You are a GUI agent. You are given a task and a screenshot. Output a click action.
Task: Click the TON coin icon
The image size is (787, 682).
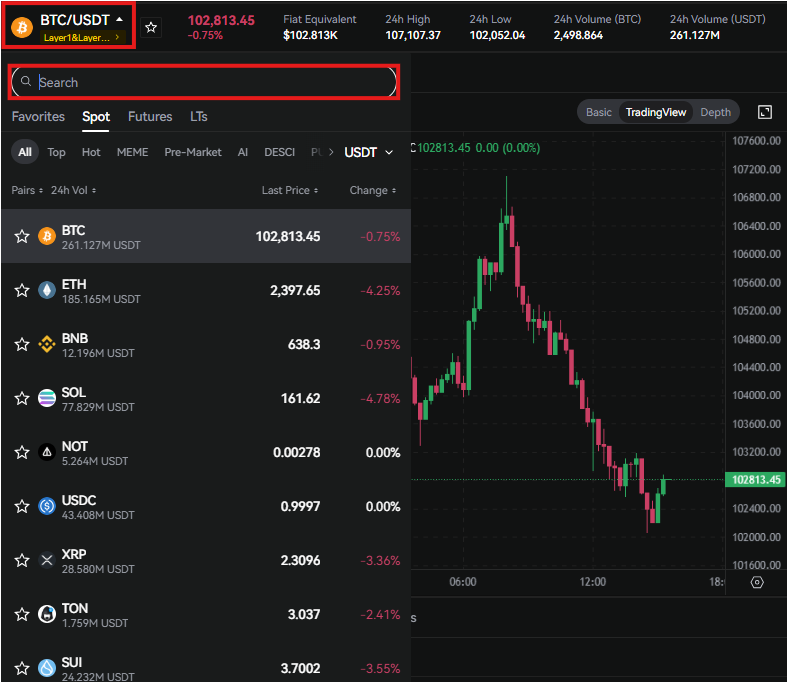pyautogui.click(x=47, y=614)
